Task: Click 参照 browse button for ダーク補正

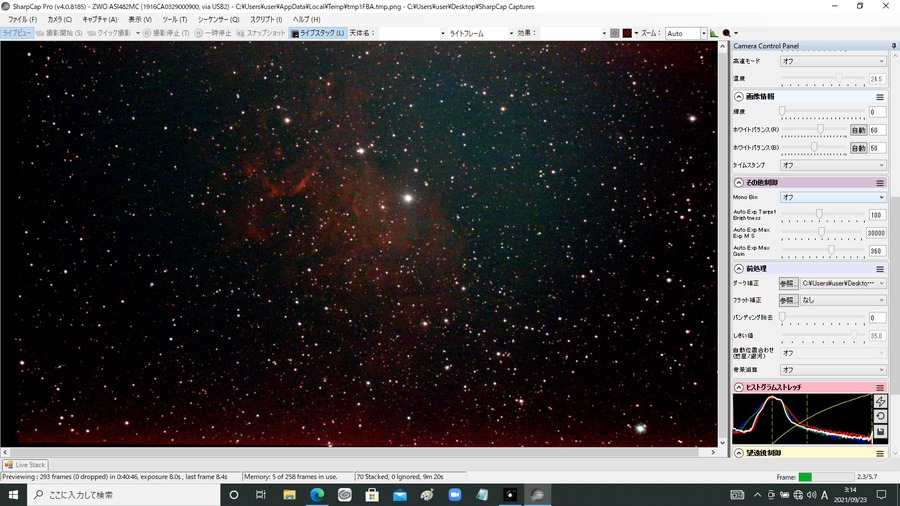Action: [x=788, y=283]
